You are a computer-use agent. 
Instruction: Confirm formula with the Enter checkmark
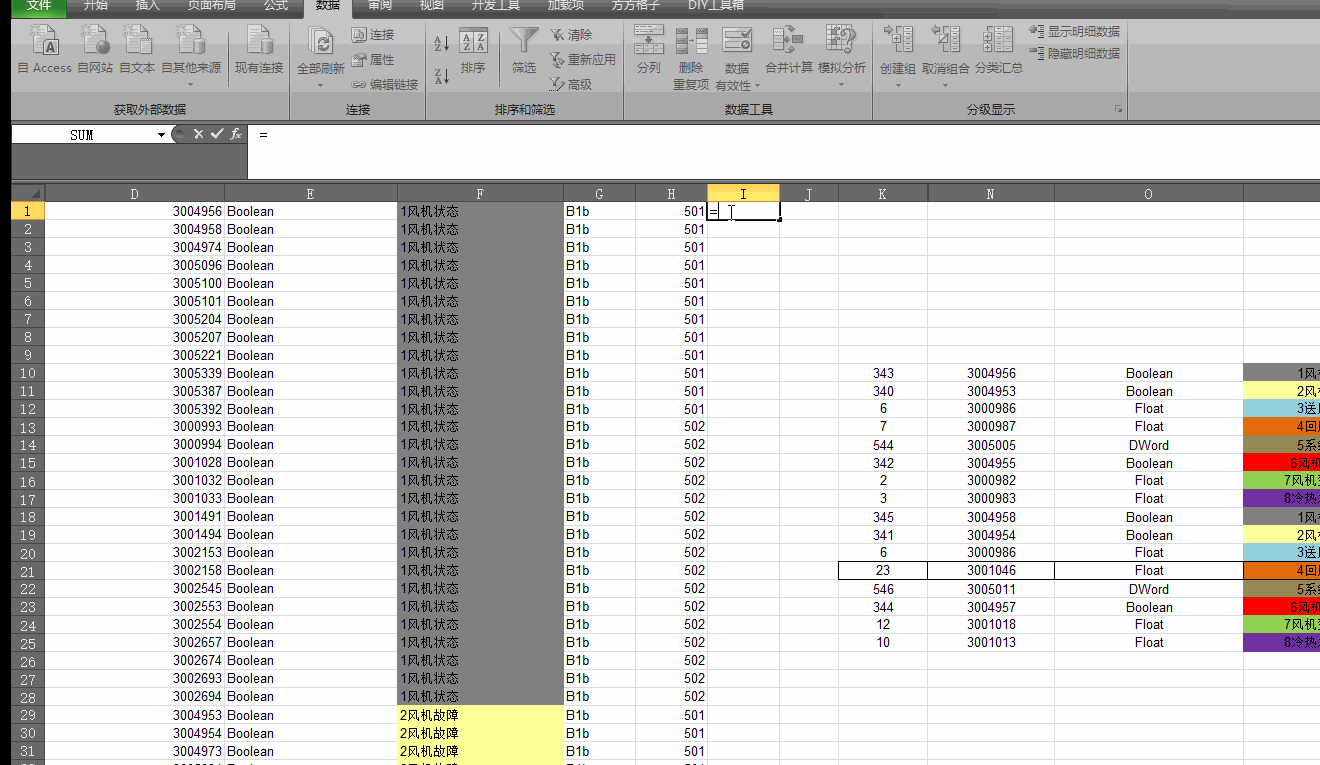(217, 134)
